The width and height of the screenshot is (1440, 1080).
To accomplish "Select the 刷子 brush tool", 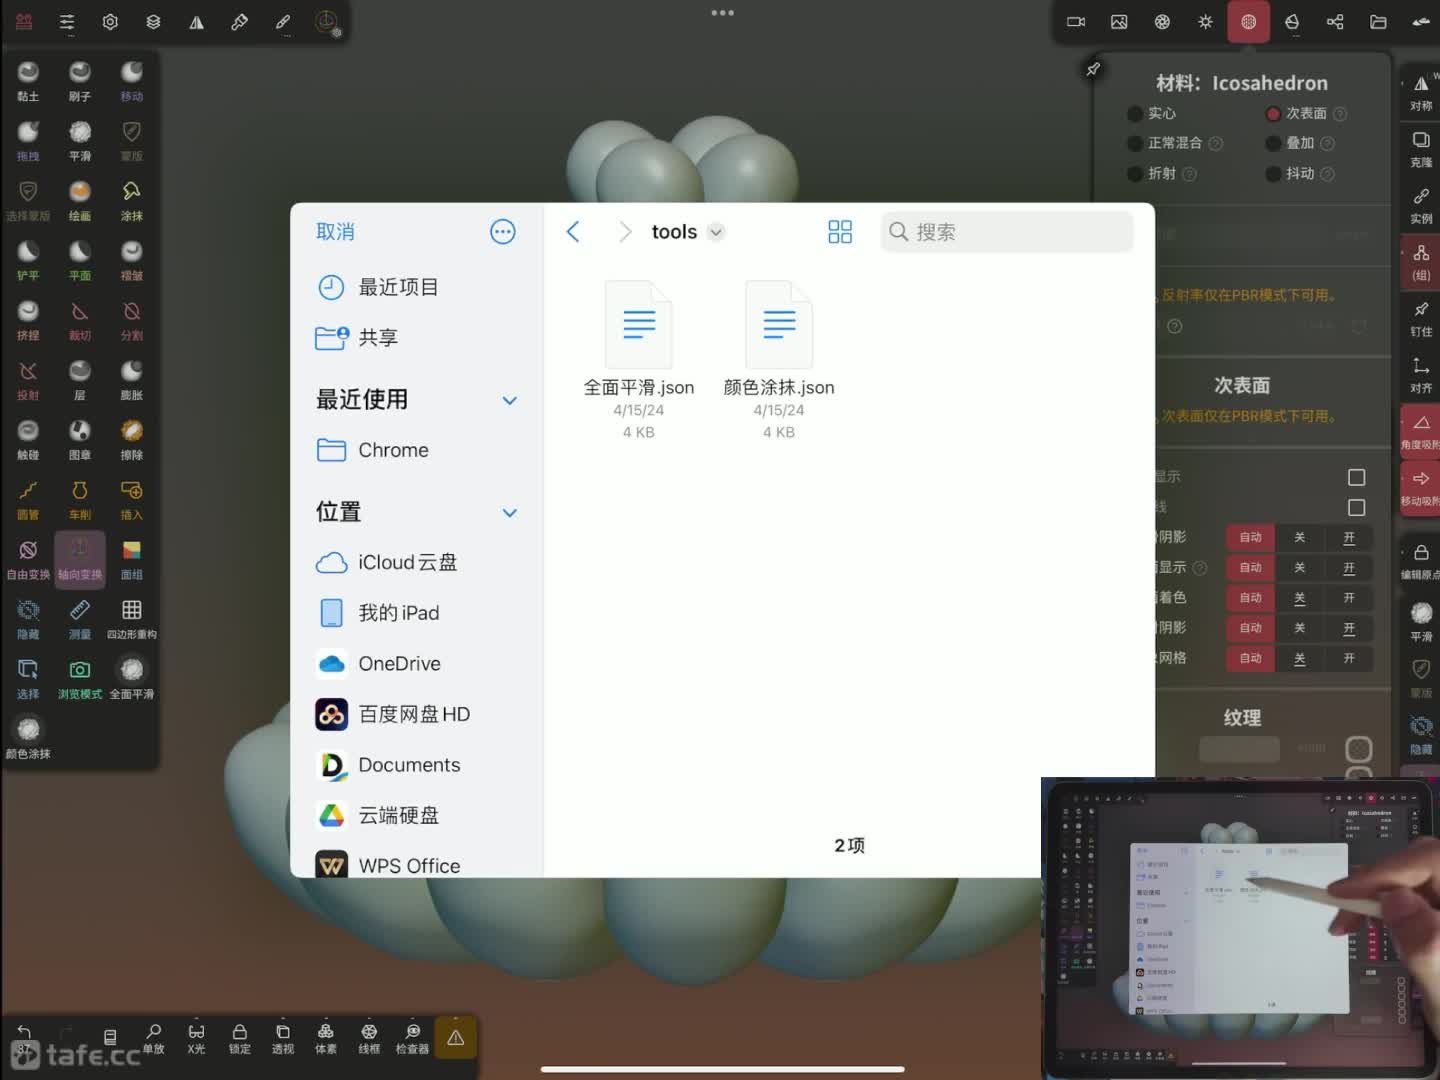I will click(x=80, y=80).
